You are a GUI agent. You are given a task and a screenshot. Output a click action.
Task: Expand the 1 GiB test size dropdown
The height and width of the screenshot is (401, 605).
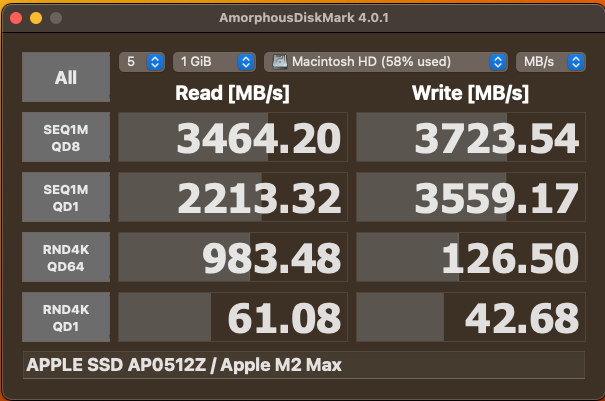click(214, 62)
